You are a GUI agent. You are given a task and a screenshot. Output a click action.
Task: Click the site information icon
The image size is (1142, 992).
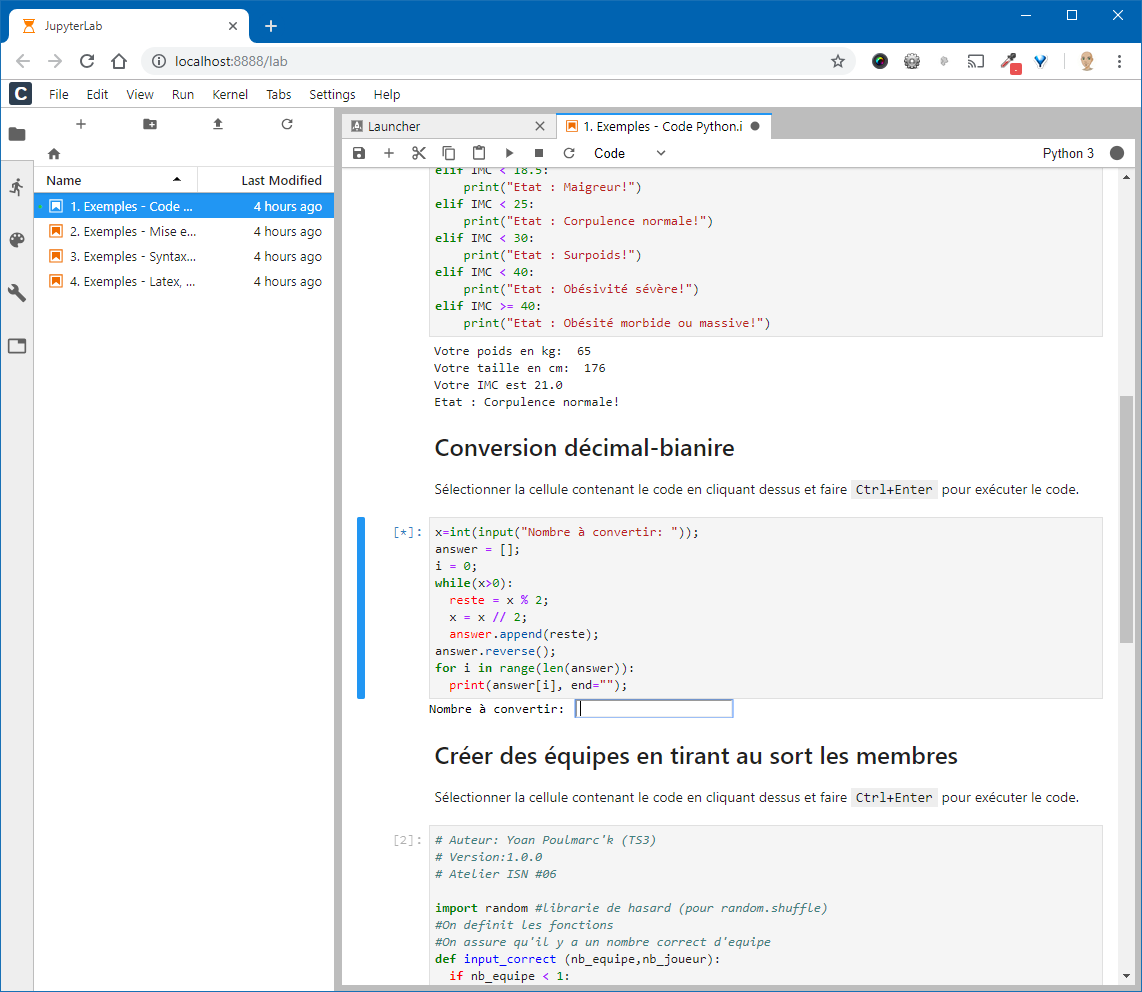[x=158, y=61]
